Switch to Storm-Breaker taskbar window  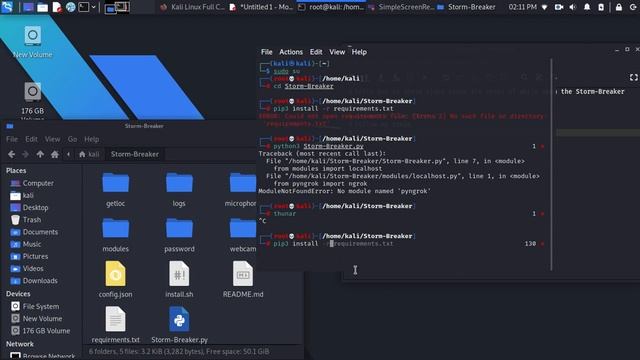pyautogui.click(x=467, y=7)
